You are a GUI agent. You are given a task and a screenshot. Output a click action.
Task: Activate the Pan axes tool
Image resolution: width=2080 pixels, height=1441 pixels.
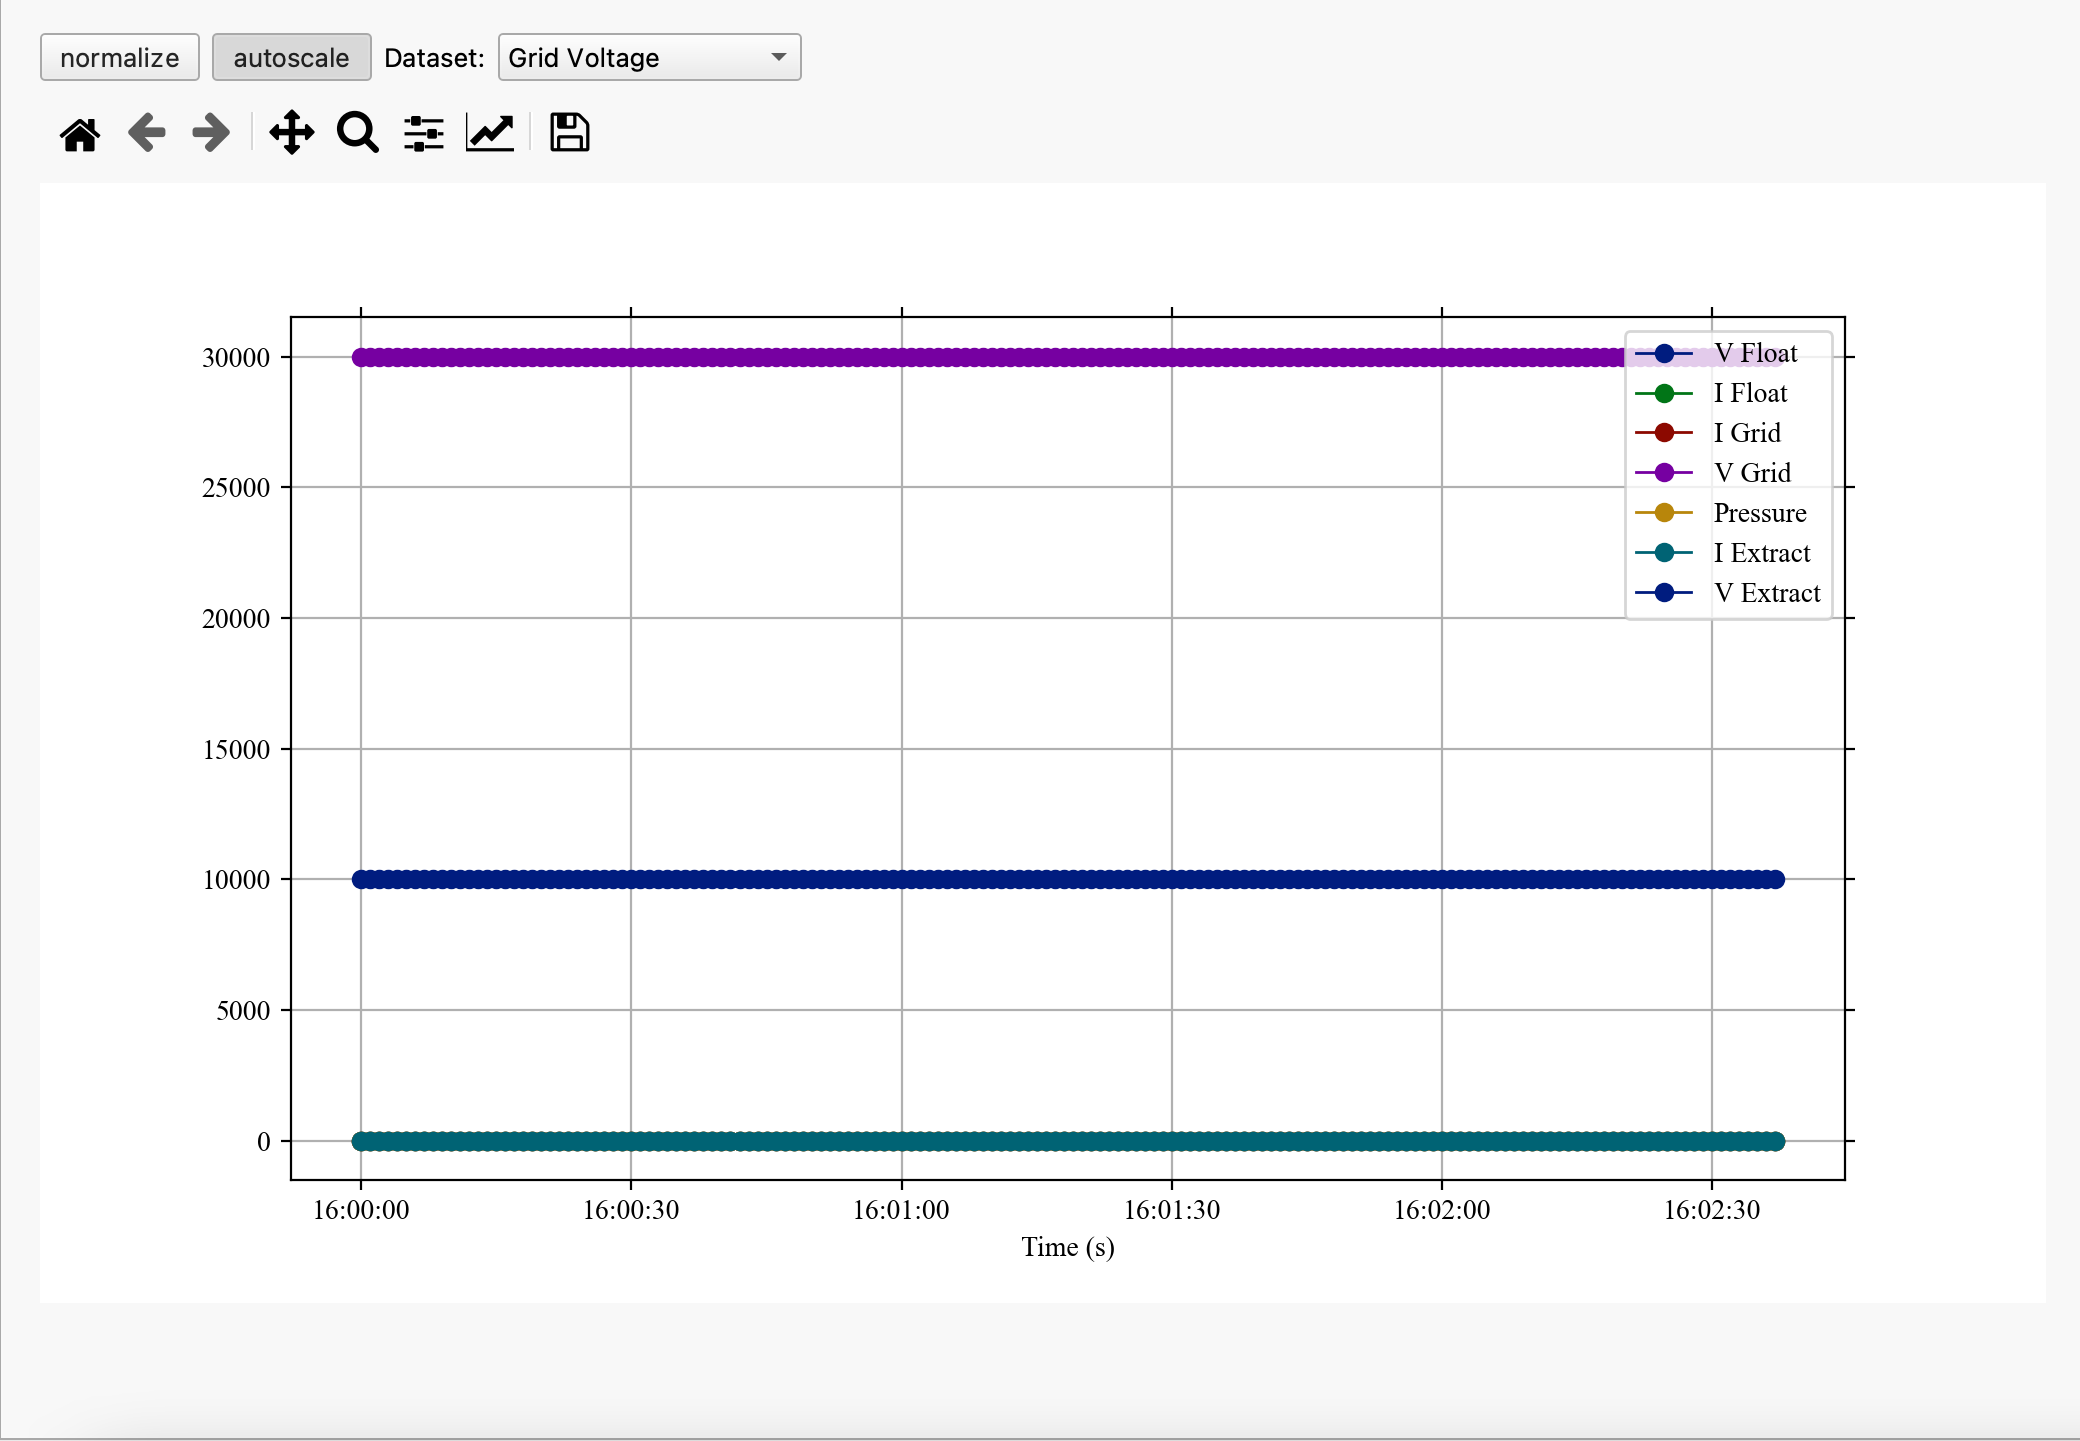click(x=291, y=133)
